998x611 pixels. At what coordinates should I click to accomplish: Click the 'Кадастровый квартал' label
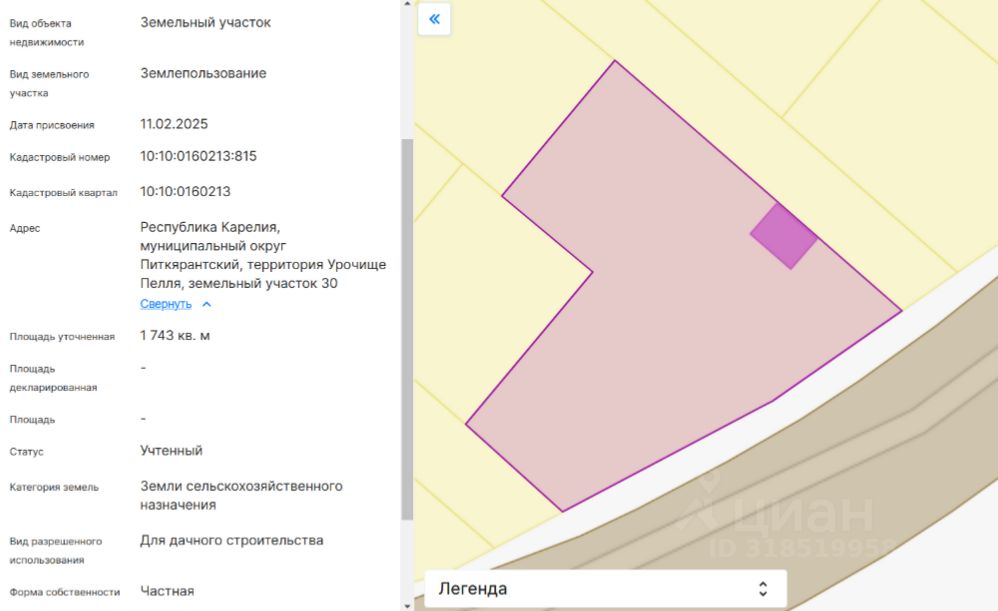coord(64,193)
